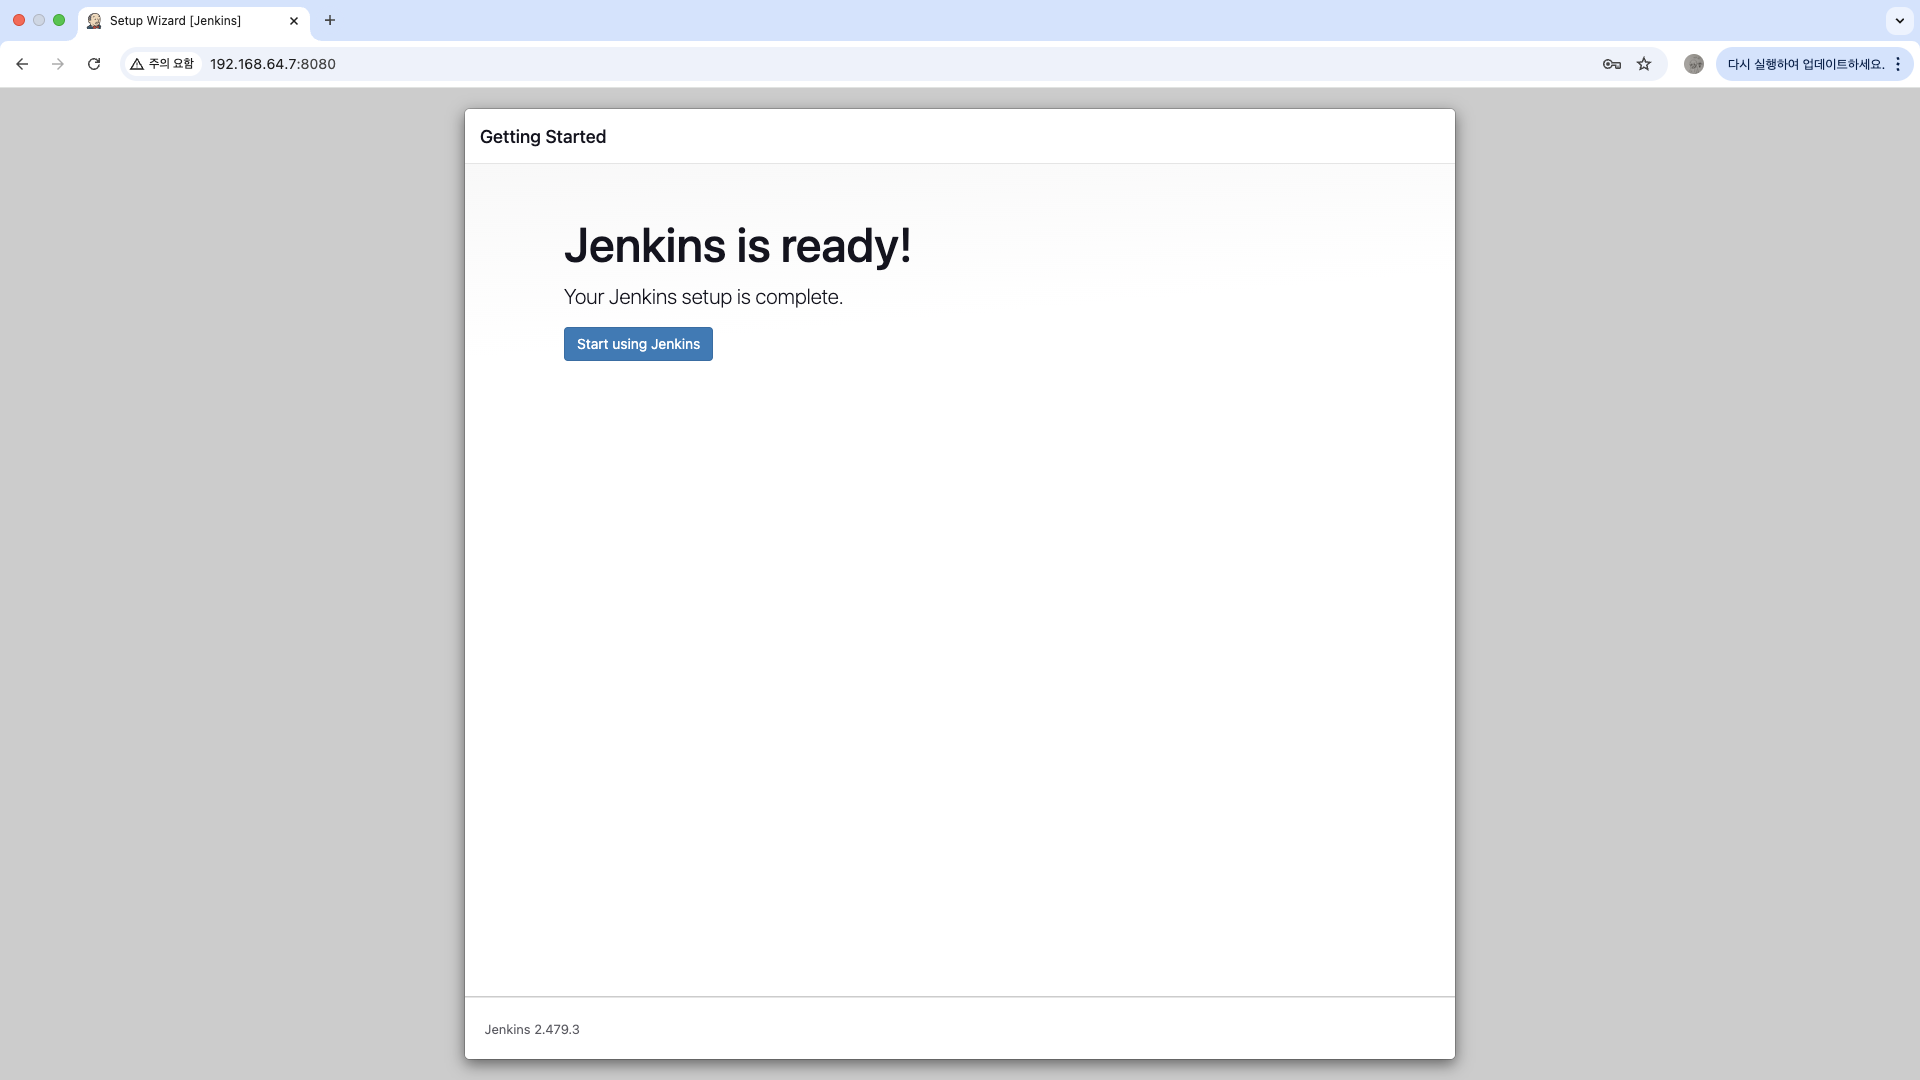Viewport: 1920px width, 1080px height.
Task: Click the relaunch to update Chrome button
Action: point(1805,64)
